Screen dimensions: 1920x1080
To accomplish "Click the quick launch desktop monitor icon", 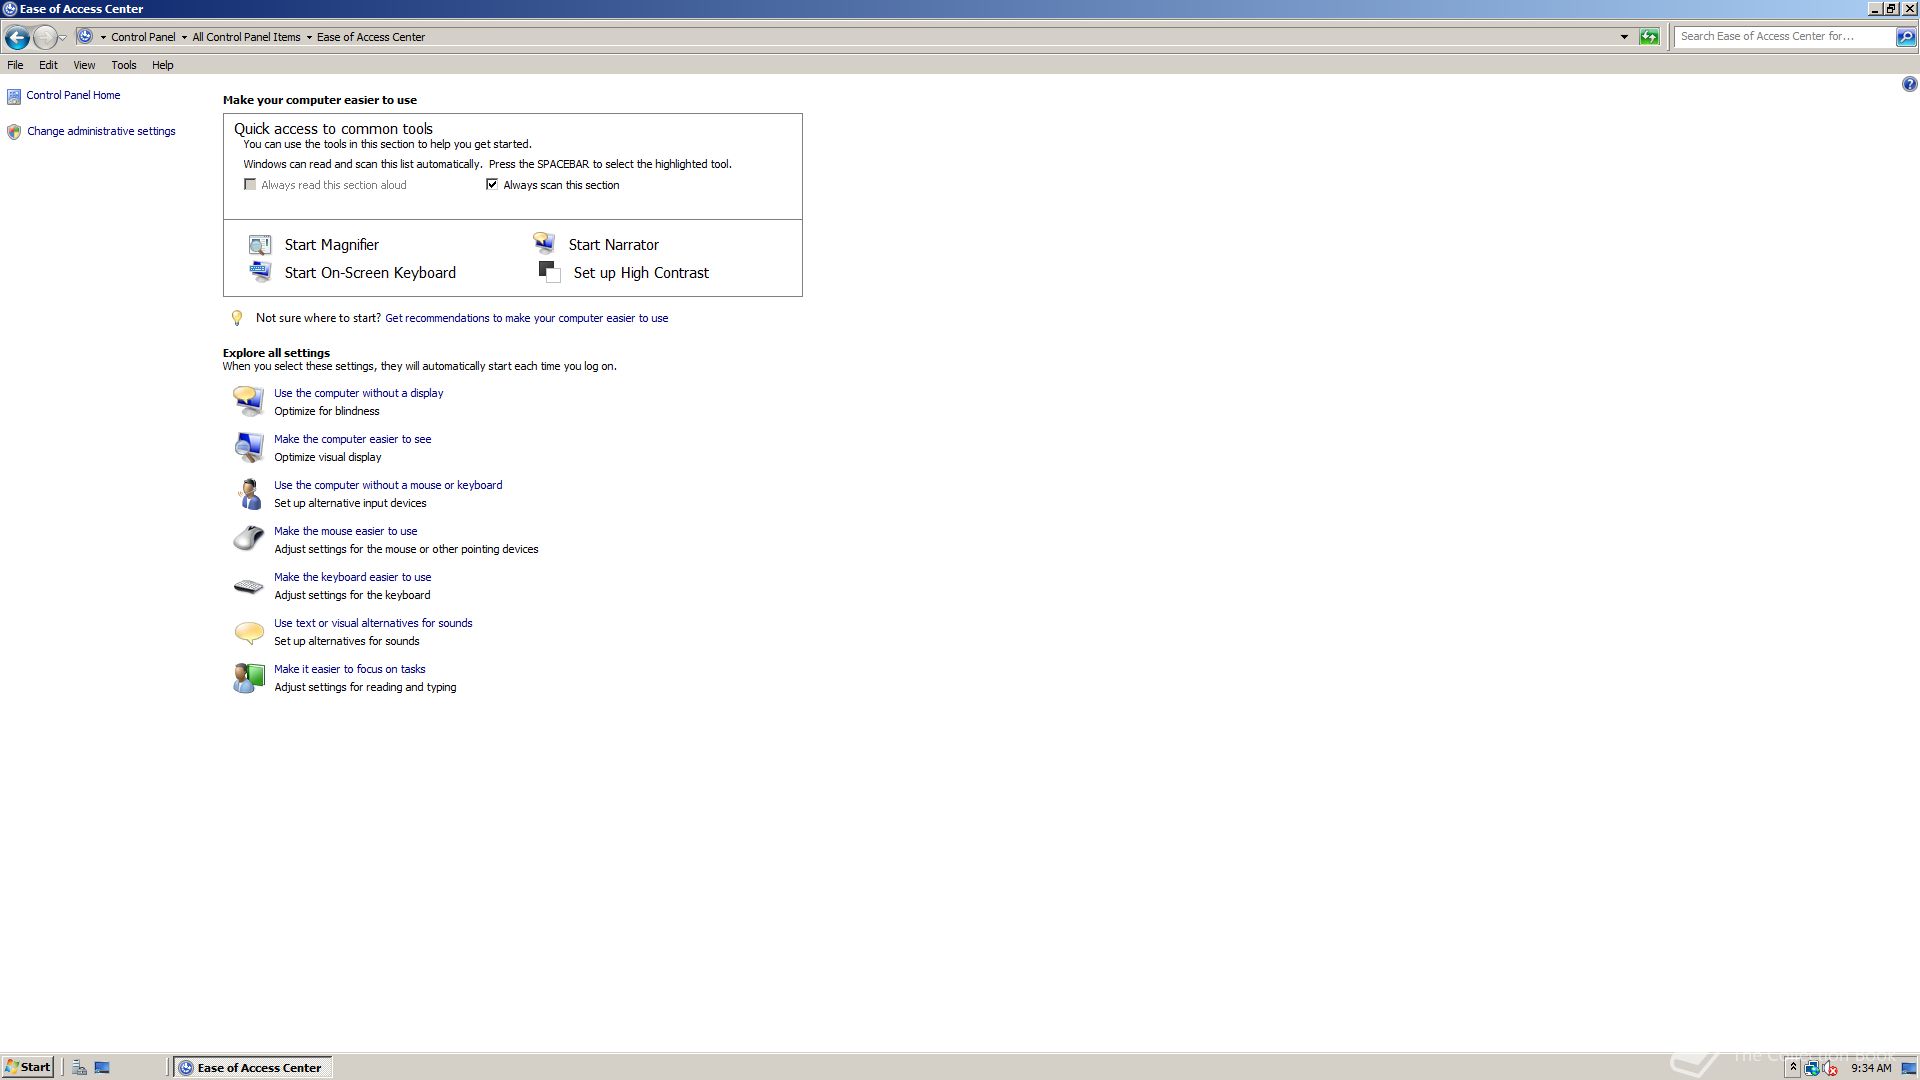I will click(102, 1068).
